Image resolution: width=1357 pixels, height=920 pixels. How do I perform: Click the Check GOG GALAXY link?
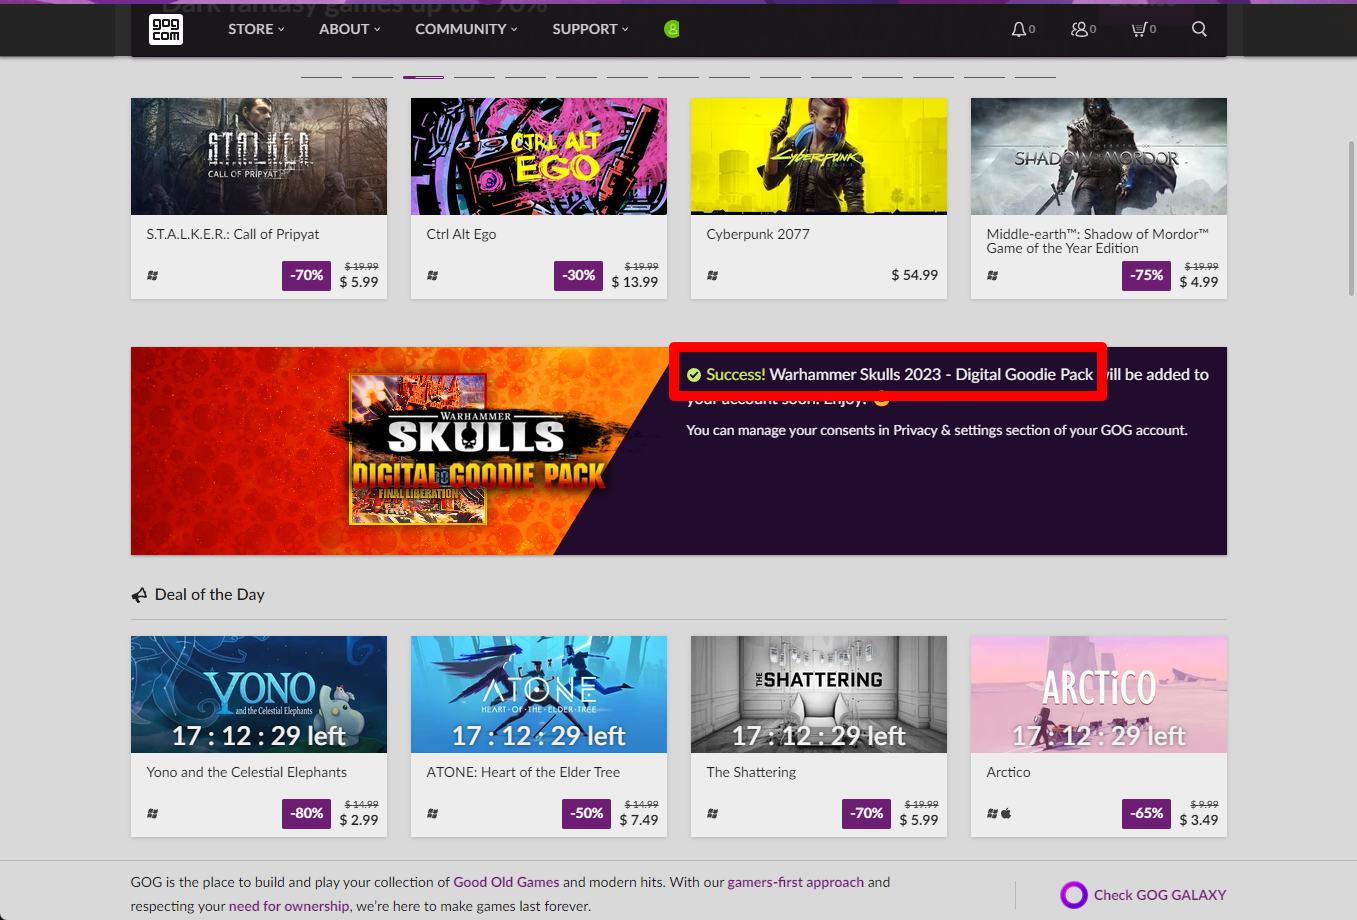point(1160,895)
